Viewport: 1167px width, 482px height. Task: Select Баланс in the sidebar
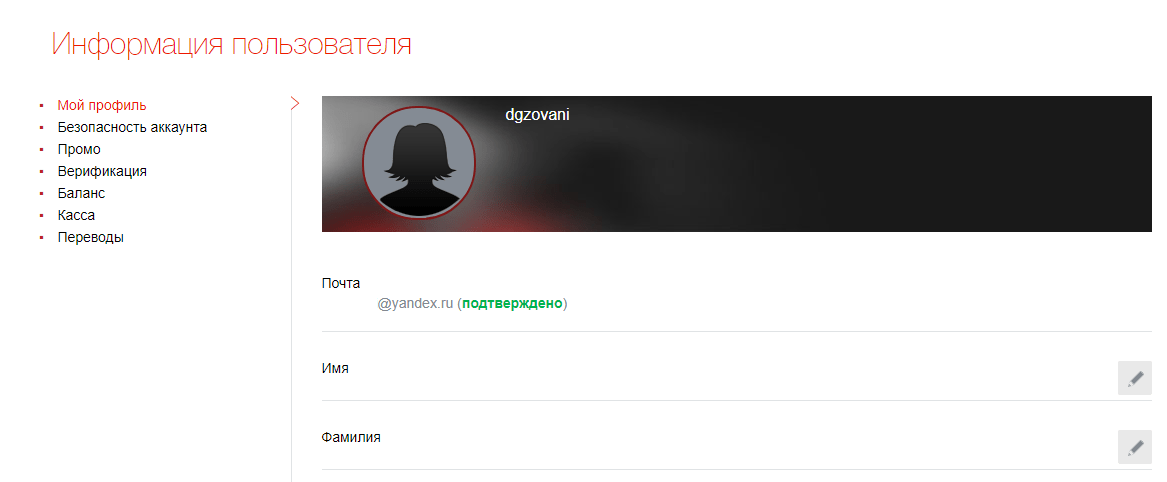click(81, 193)
